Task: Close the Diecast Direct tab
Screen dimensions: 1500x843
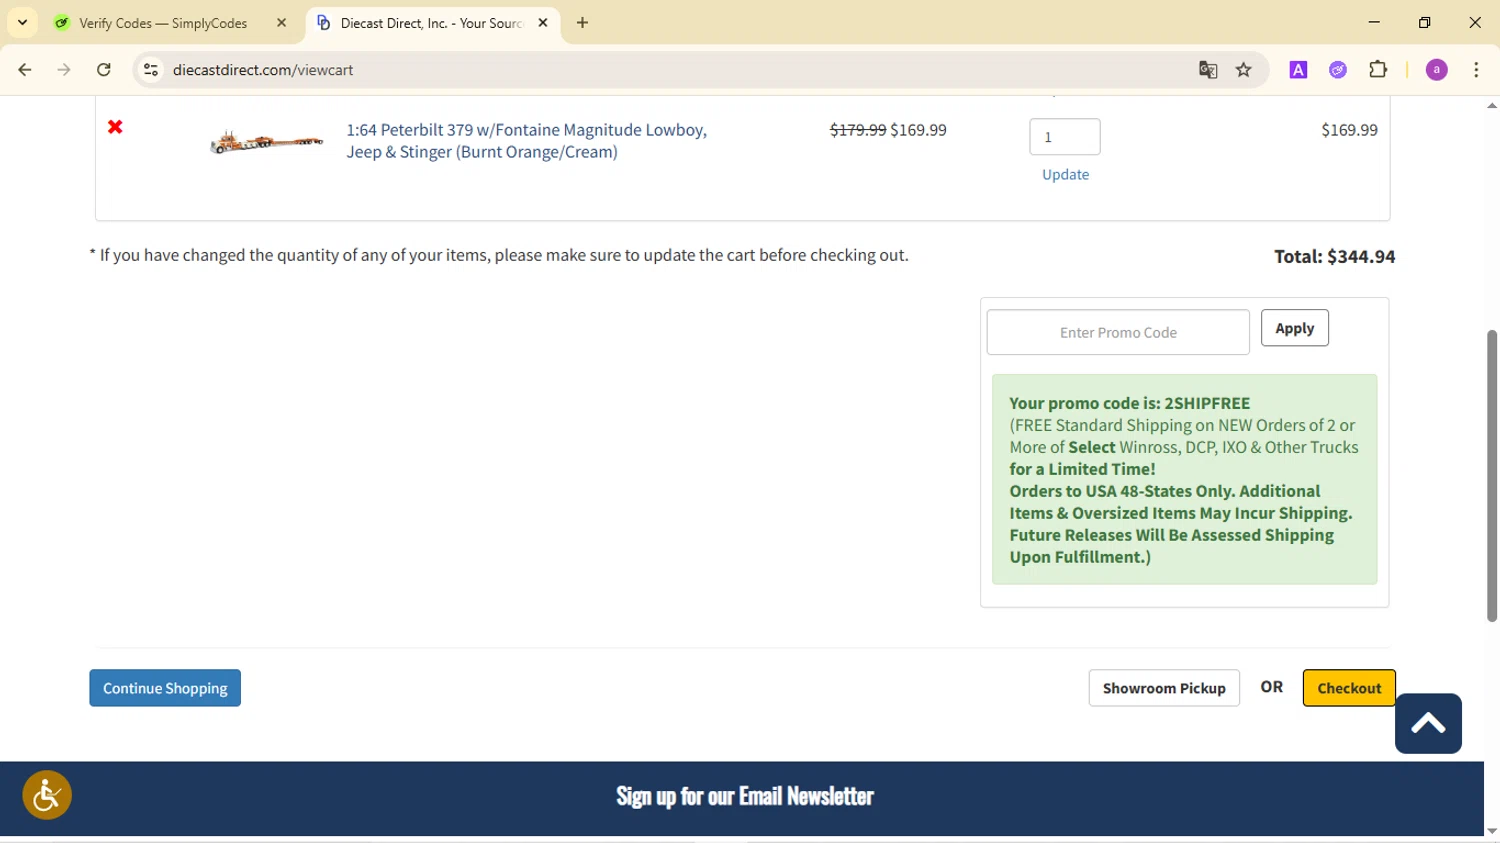Action: click(543, 23)
